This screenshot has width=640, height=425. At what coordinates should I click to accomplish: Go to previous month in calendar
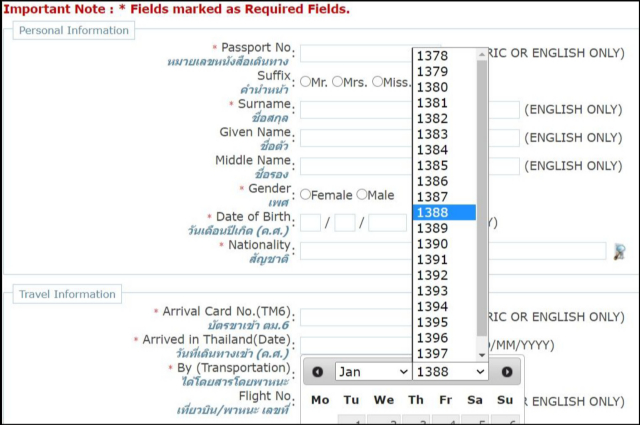[x=318, y=372]
